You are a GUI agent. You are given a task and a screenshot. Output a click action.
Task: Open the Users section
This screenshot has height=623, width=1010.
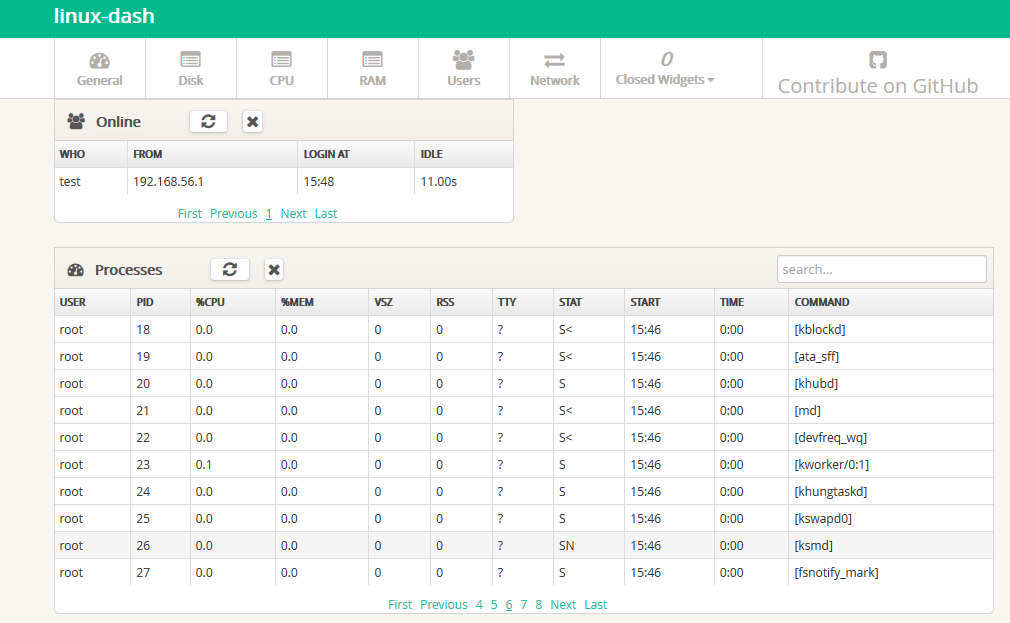(x=464, y=68)
